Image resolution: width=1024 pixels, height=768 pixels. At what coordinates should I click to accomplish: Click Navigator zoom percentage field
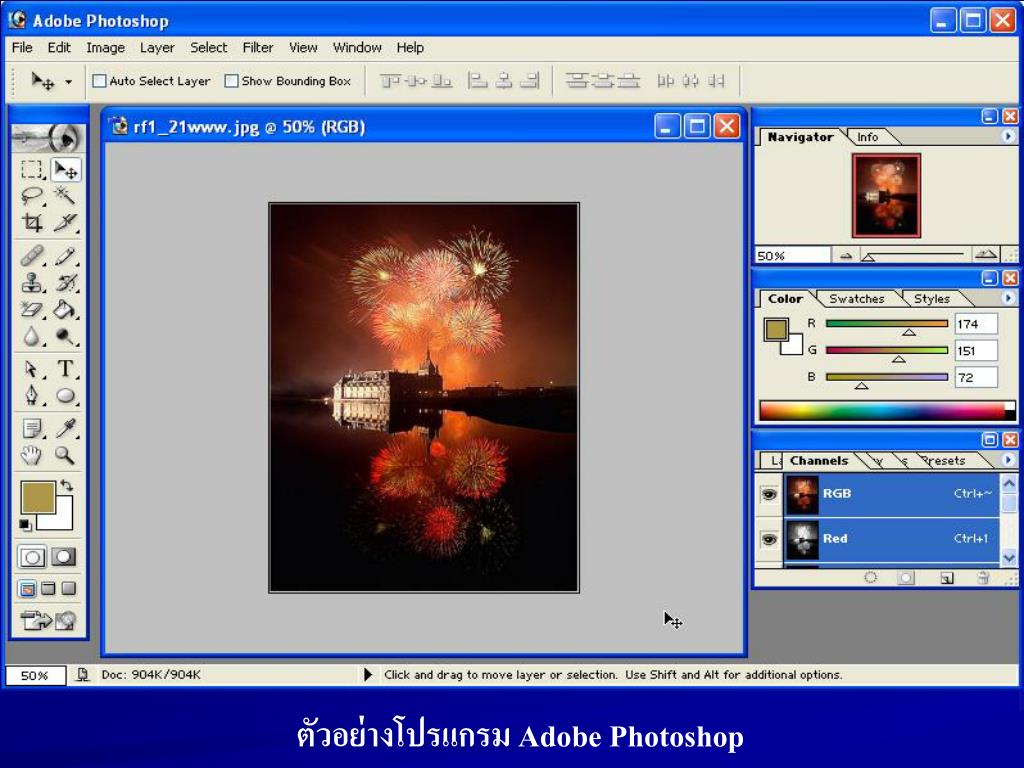[792, 255]
